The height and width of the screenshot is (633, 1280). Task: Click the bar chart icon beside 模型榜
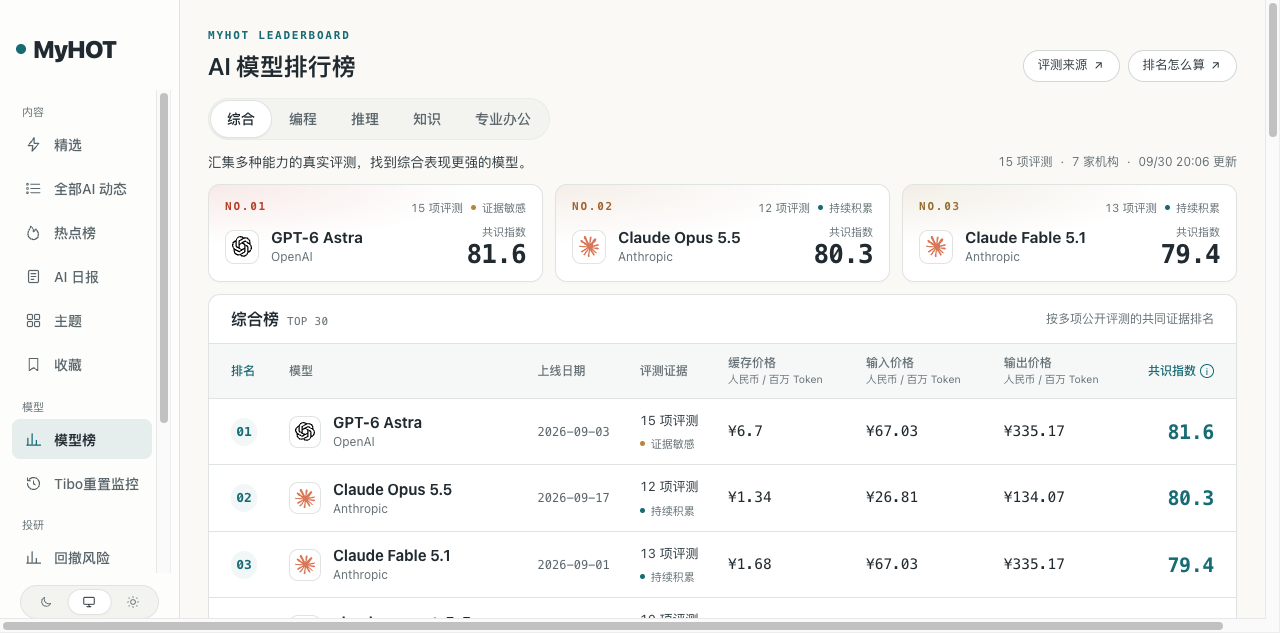(33, 440)
